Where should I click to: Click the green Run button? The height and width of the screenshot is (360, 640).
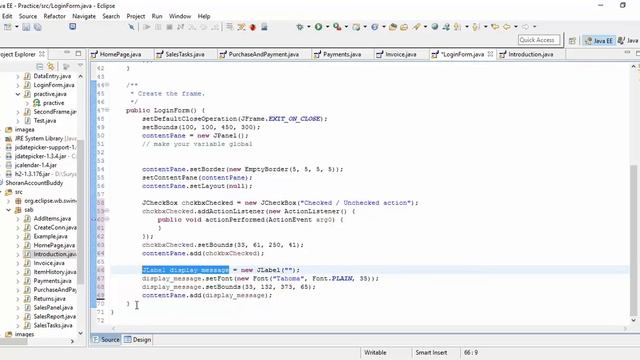click(x=318, y=27)
